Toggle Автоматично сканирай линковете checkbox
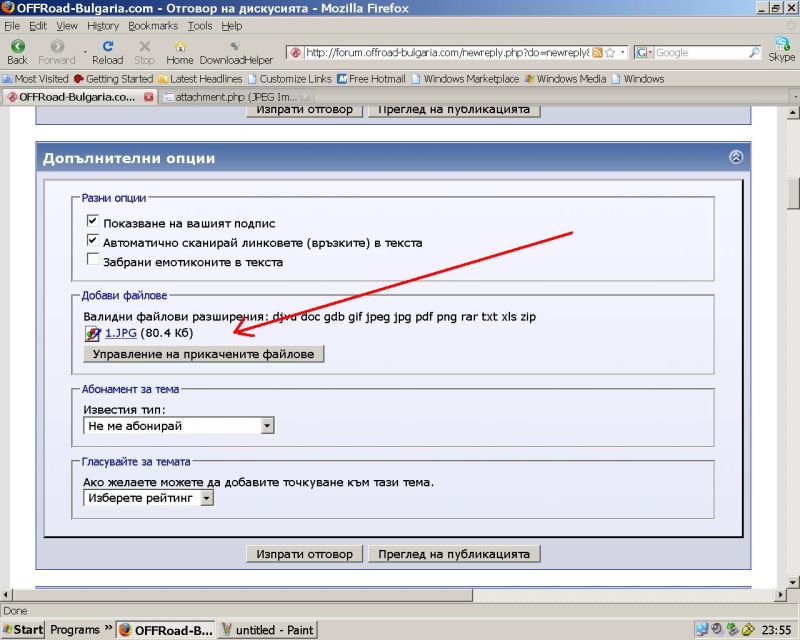 click(x=92, y=240)
